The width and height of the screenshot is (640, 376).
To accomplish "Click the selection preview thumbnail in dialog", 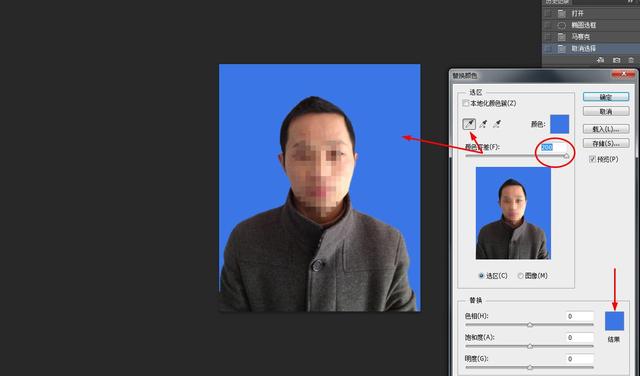I will [513, 213].
